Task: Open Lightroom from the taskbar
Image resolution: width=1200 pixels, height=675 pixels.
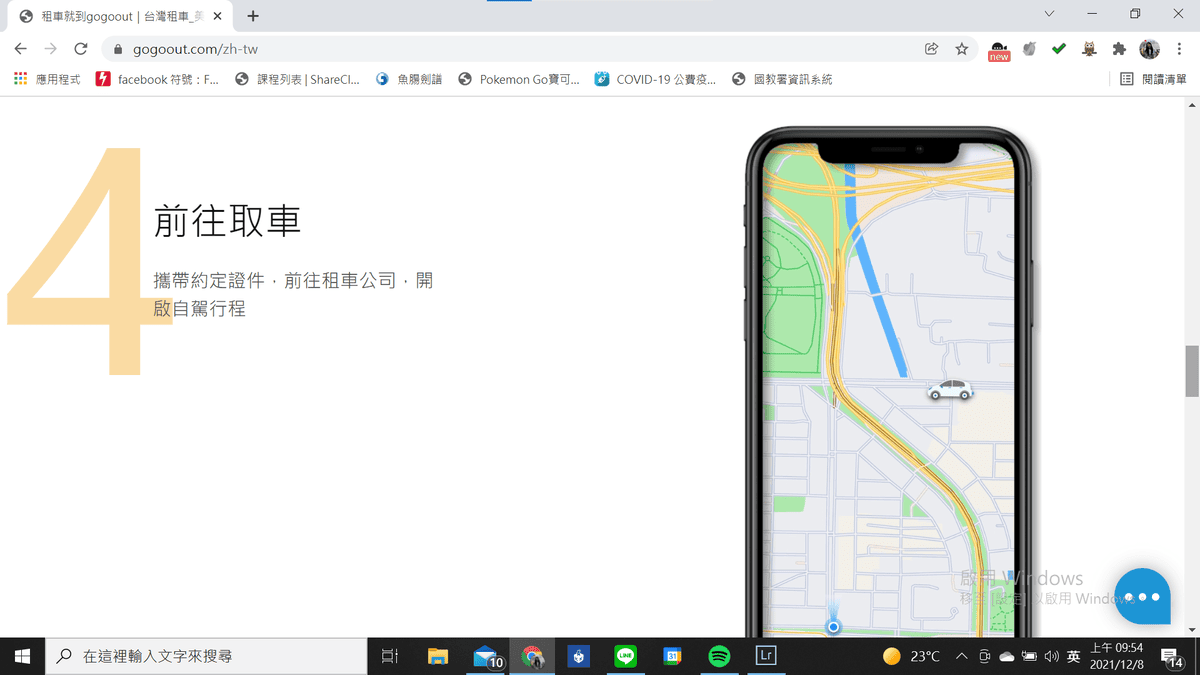Action: click(x=766, y=656)
